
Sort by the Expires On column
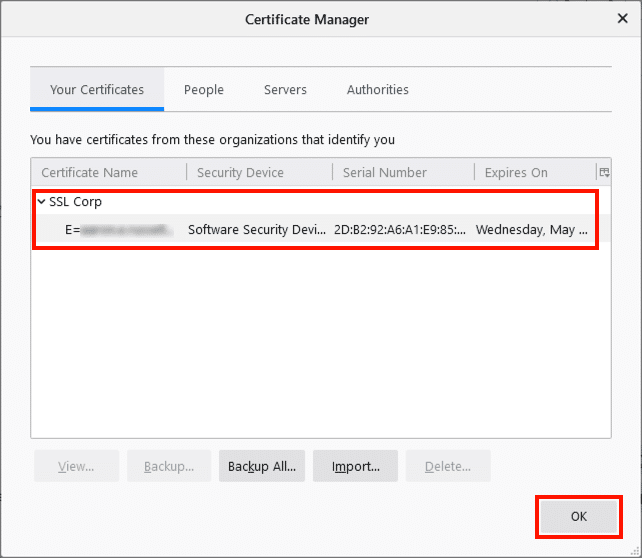530,173
